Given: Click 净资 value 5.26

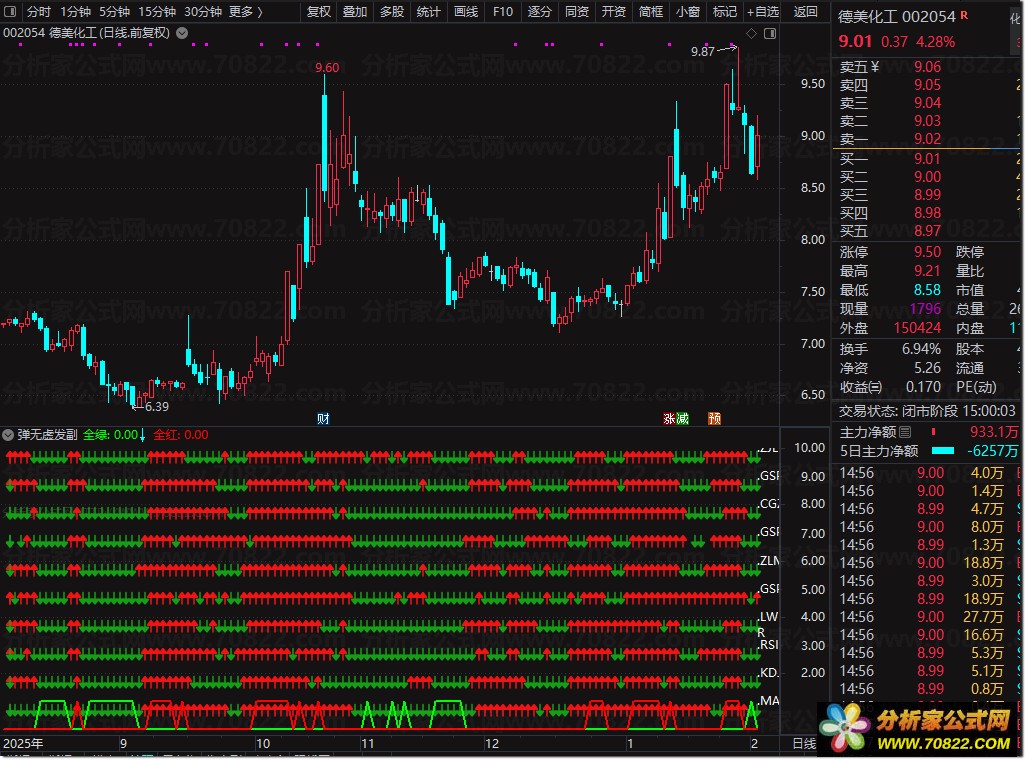Looking at the screenshot, I should click(x=927, y=368).
